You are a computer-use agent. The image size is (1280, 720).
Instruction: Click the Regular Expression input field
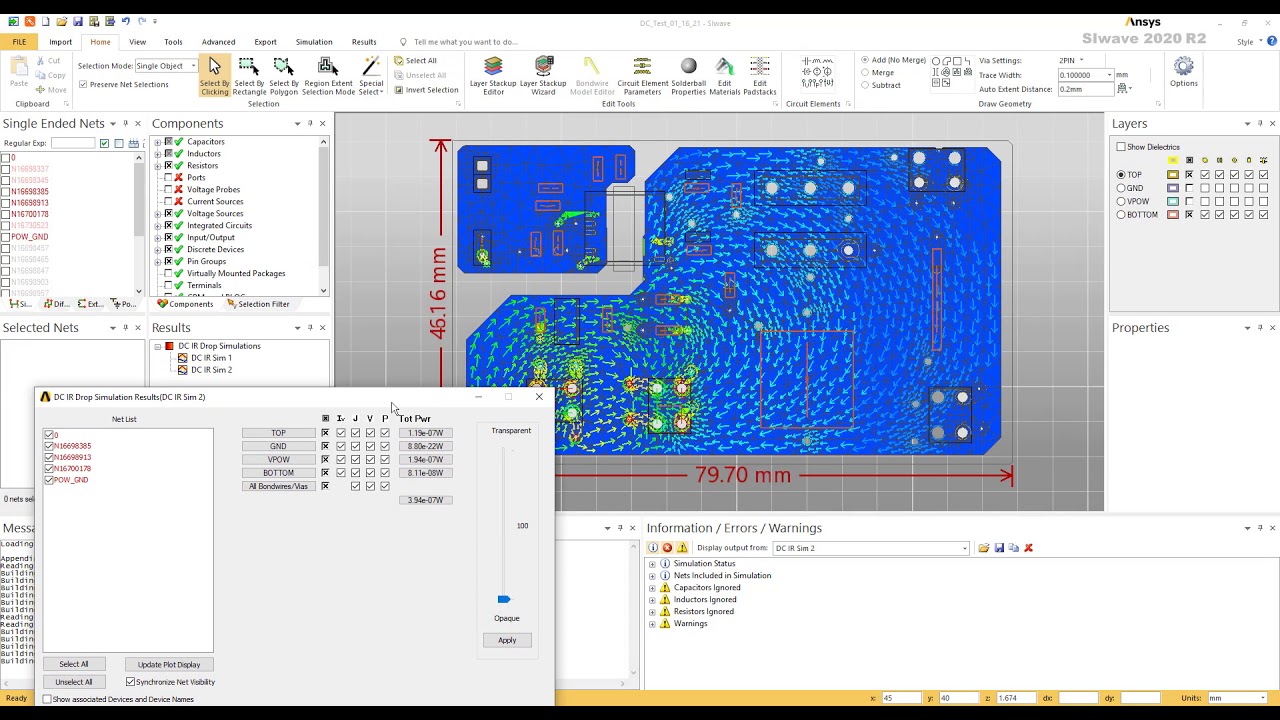click(73, 143)
